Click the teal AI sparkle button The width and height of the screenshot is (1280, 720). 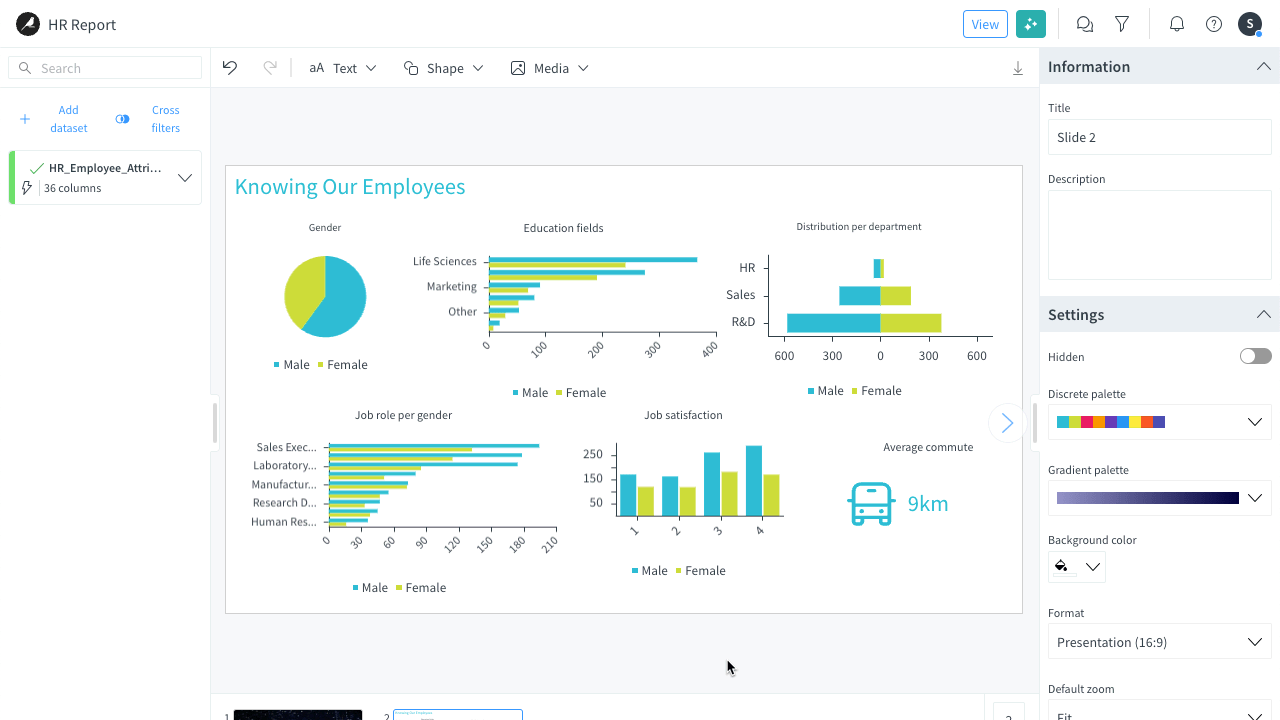click(1030, 24)
